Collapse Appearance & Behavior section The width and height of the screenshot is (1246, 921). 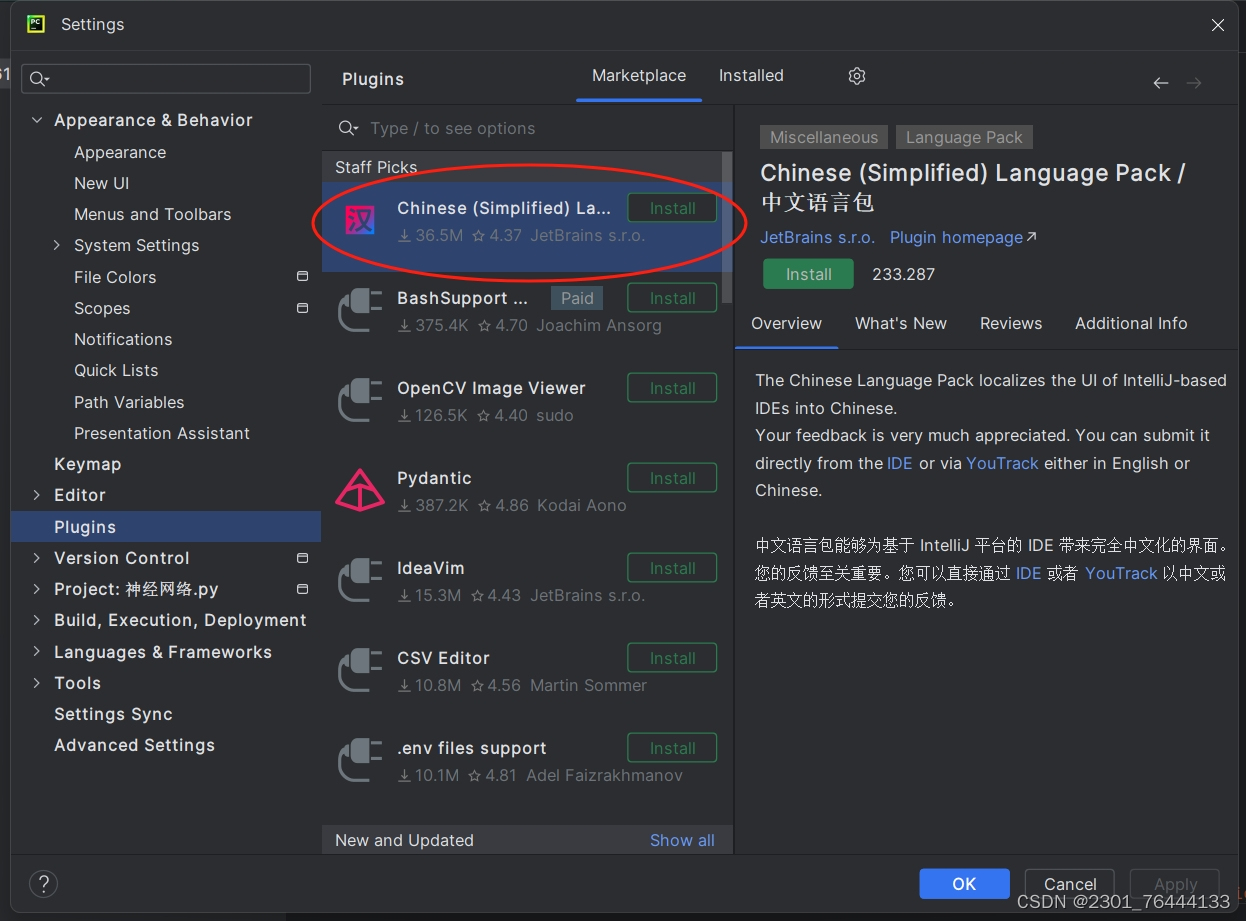coord(37,120)
